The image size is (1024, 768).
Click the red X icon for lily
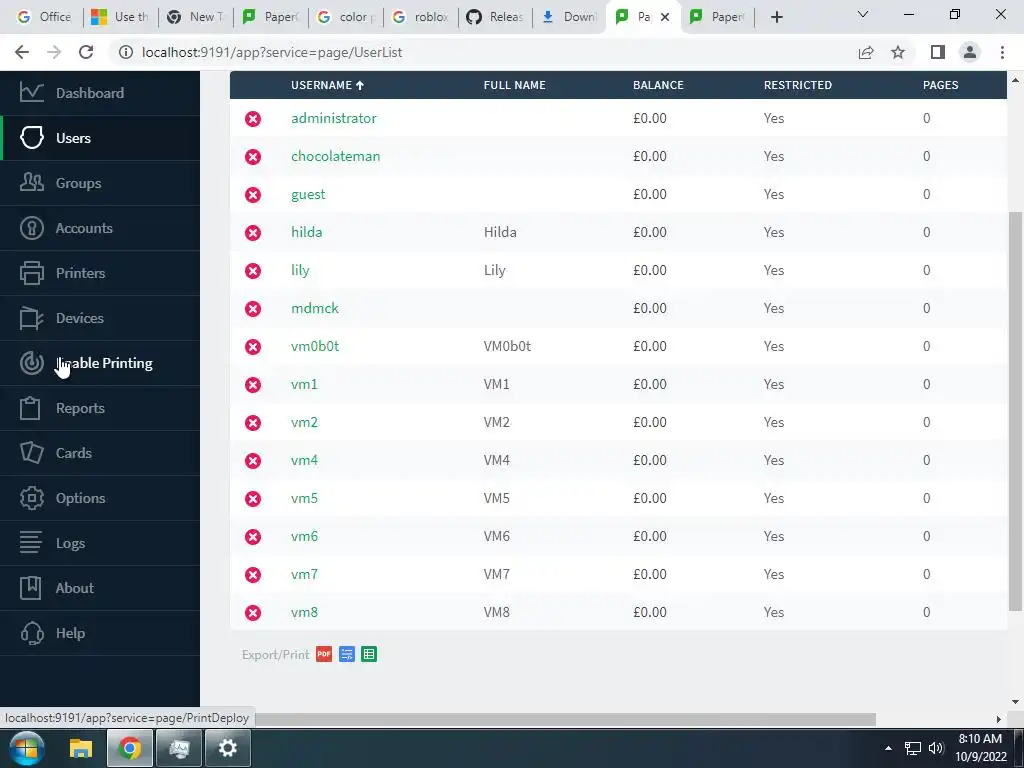pyautogui.click(x=253, y=270)
